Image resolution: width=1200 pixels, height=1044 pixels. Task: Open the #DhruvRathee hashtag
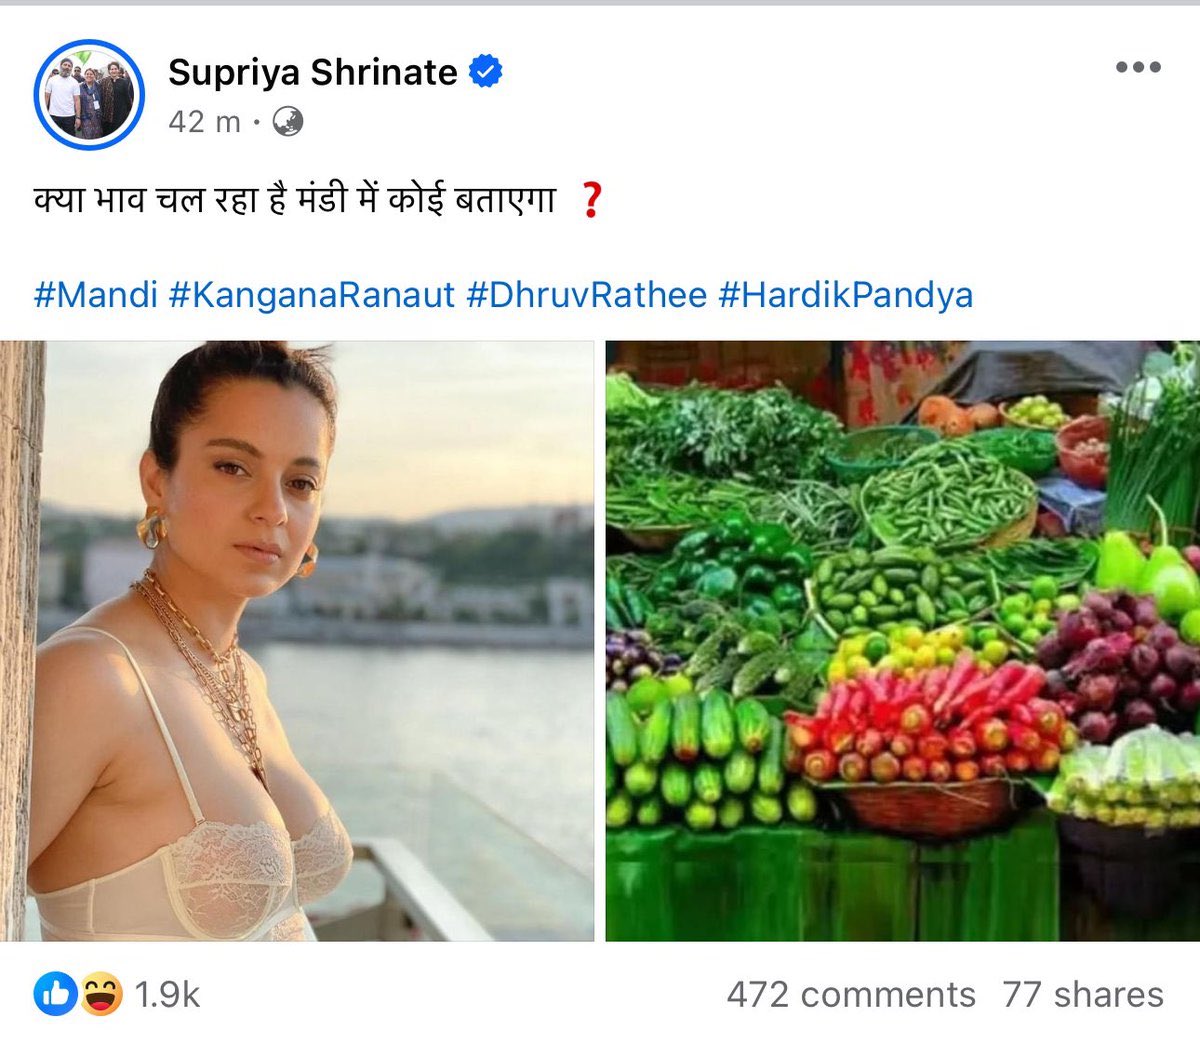tap(587, 295)
